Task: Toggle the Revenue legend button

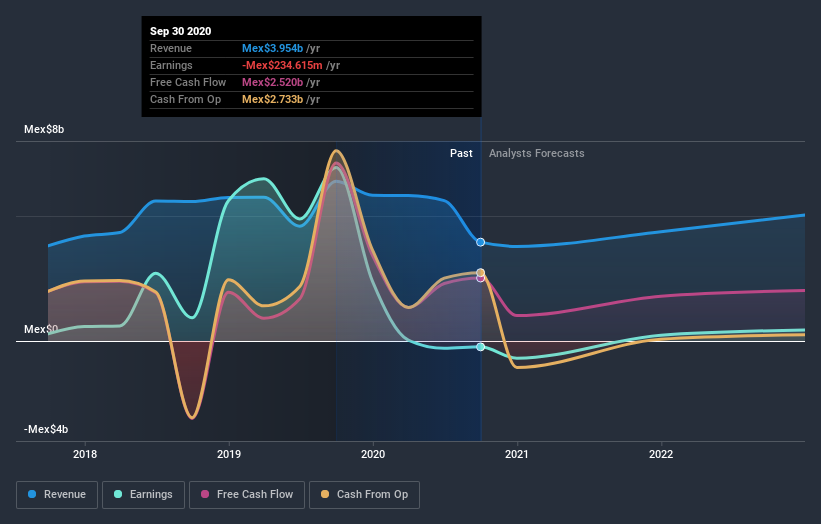Action: click(57, 495)
